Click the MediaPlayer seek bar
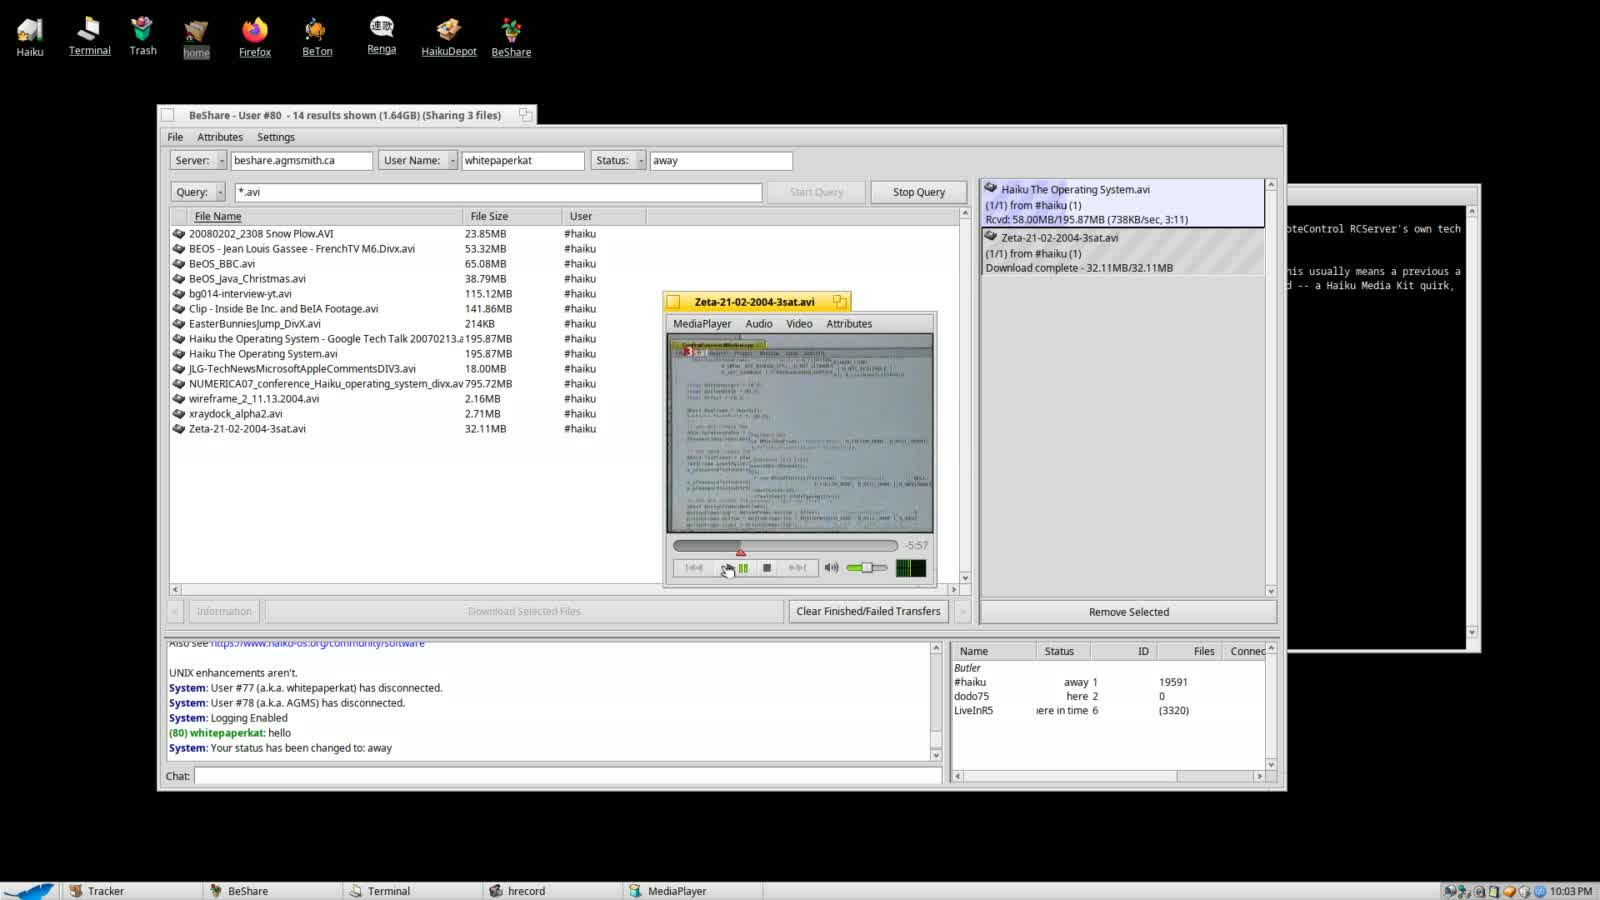Screen dimensions: 1600x900 point(785,546)
